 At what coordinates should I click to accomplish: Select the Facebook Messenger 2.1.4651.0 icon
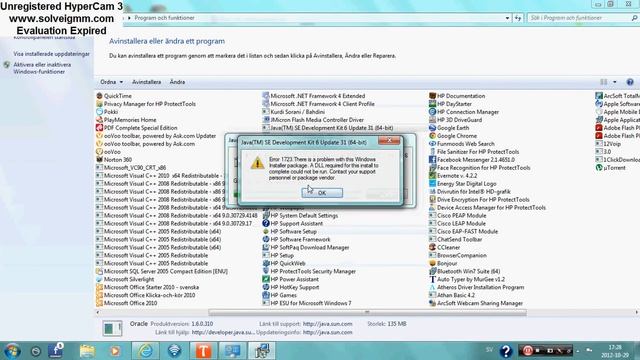pos(432,160)
